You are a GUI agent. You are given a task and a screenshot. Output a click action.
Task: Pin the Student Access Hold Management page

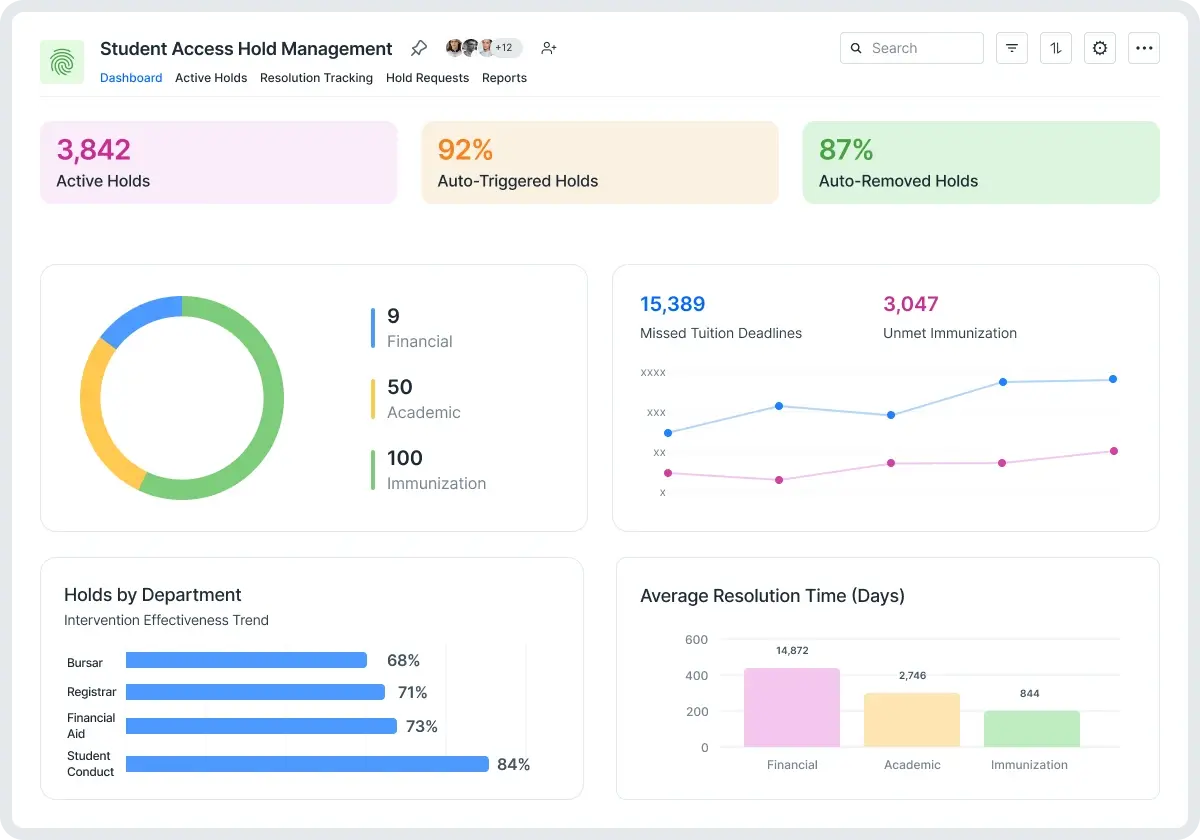point(419,48)
